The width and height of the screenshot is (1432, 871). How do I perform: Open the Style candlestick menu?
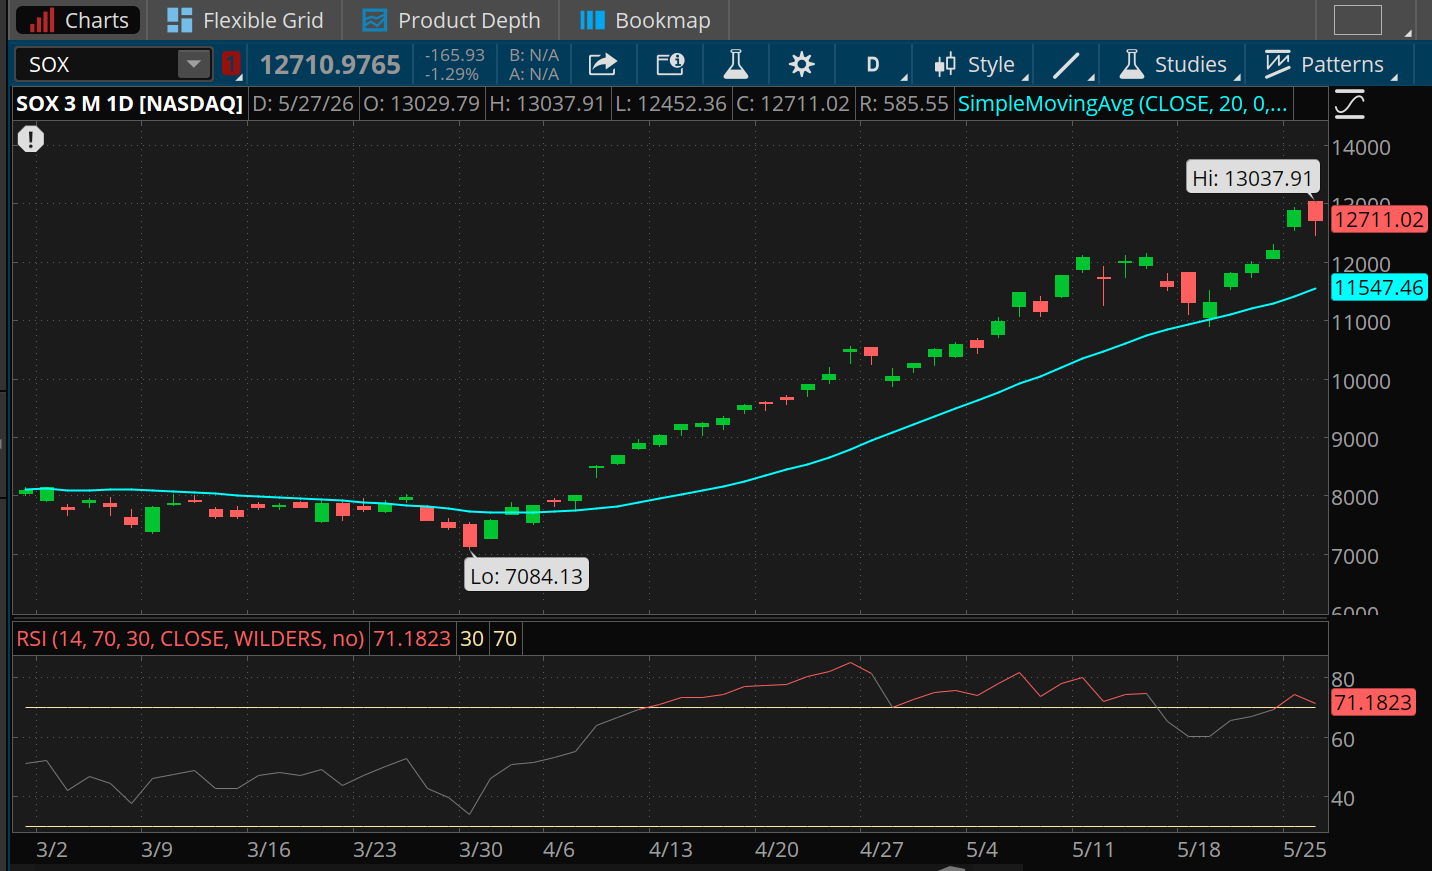click(x=975, y=64)
